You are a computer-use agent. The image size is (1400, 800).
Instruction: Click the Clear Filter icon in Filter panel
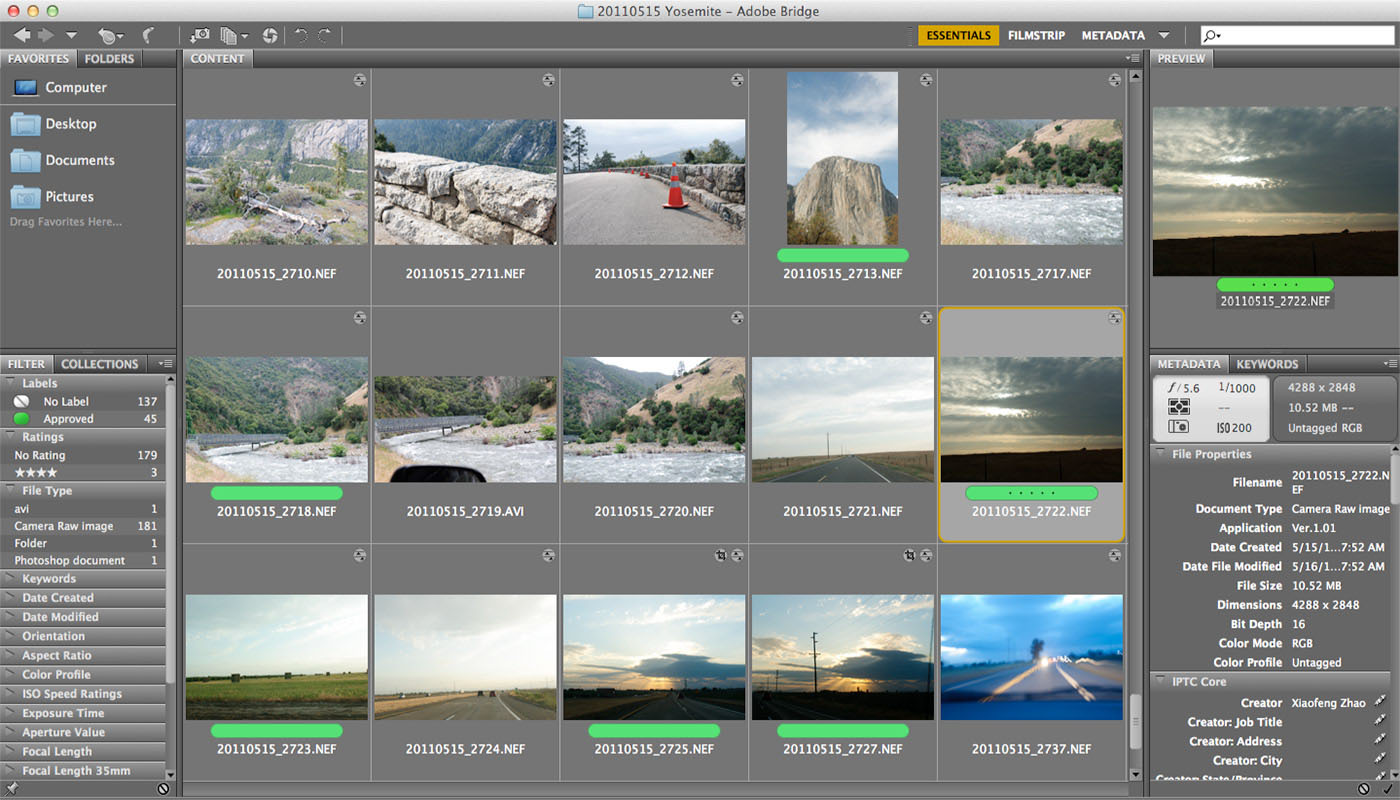pyautogui.click(x=163, y=789)
